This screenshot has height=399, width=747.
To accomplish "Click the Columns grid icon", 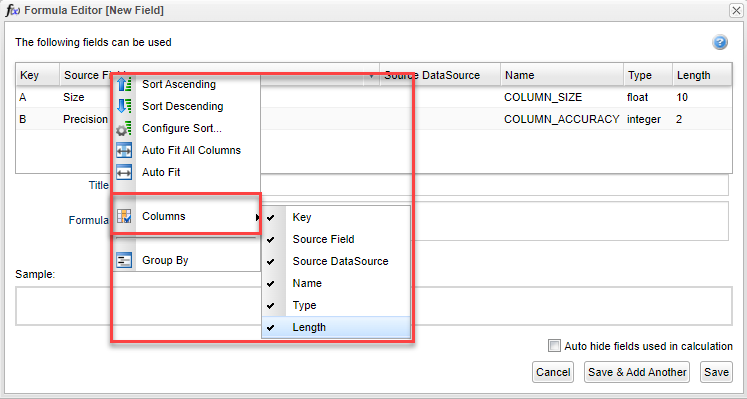I will pyautogui.click(x=124, y=216).
